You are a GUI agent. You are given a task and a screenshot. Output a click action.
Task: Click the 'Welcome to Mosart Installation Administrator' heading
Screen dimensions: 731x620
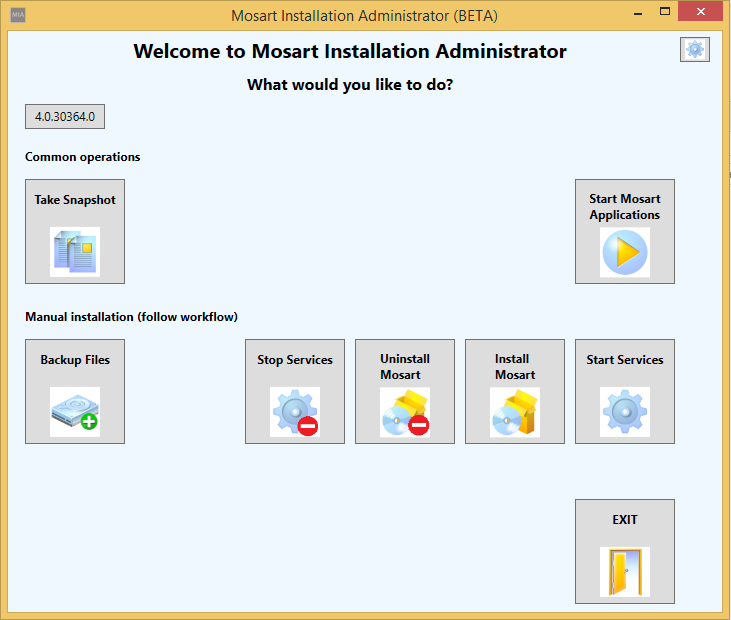tap(350, 51)
